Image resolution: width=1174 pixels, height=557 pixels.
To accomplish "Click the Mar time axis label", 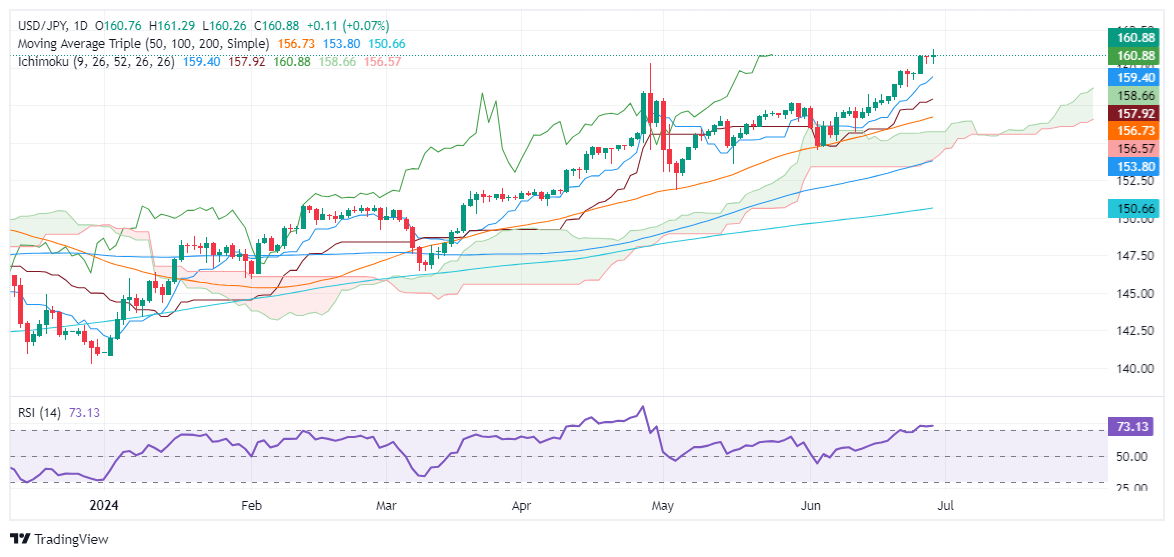I will coord(386,507).
